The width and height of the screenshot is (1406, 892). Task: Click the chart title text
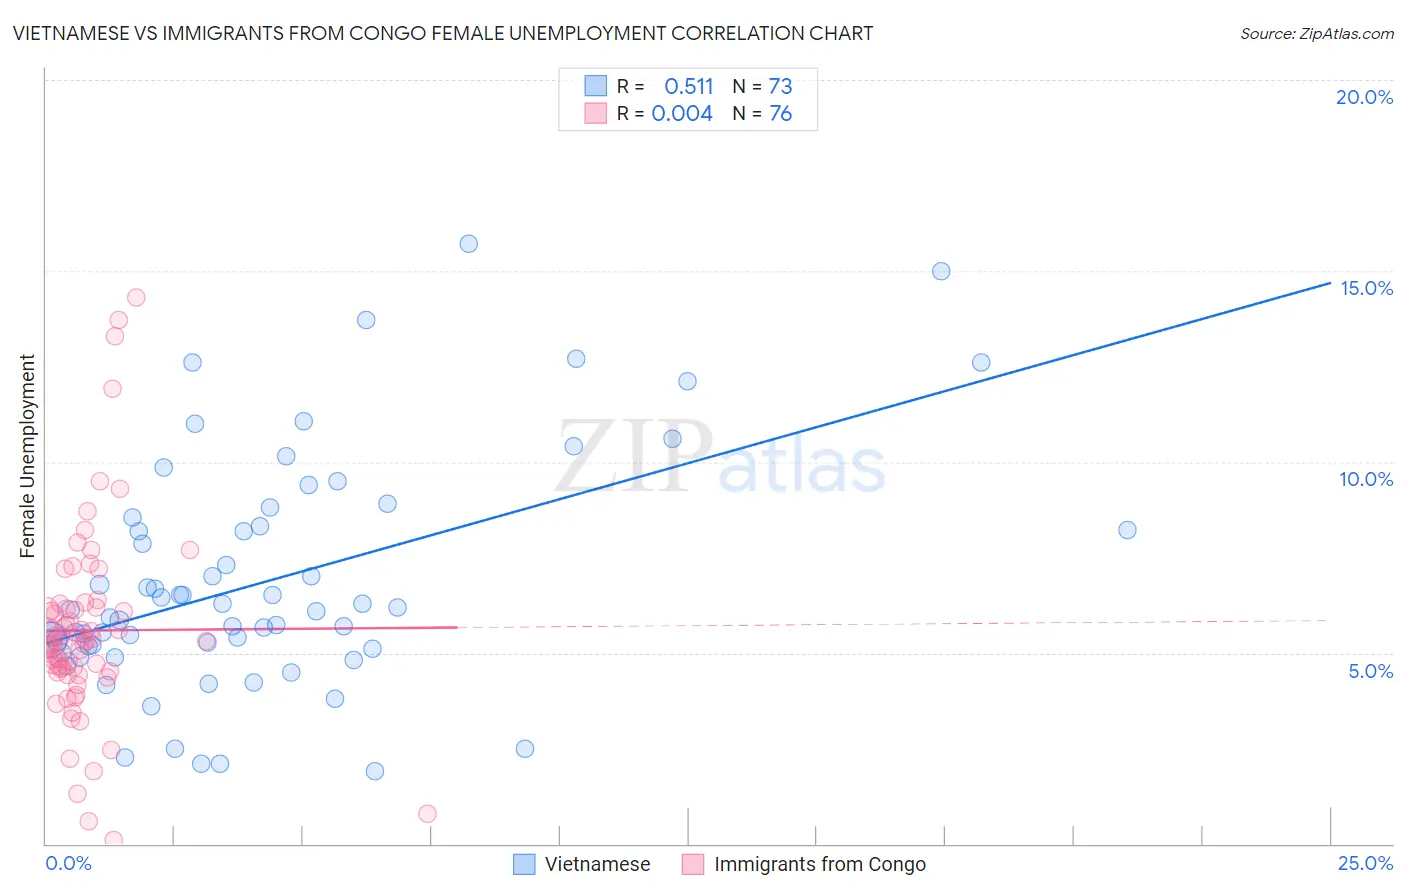pyautogui.click(x=443, y=33)
